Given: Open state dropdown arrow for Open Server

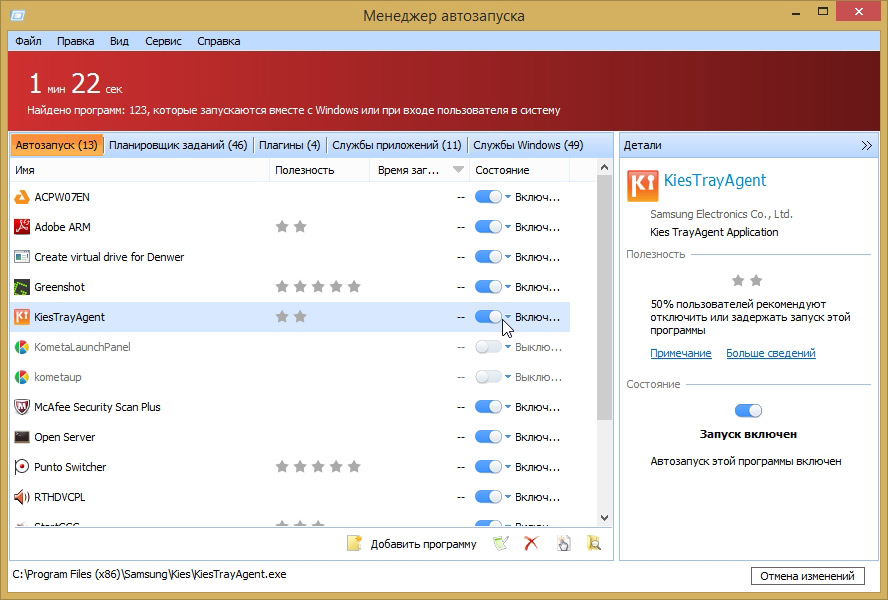Looking at the screenshot, I should pyautogui.click(x=508, y=437).
